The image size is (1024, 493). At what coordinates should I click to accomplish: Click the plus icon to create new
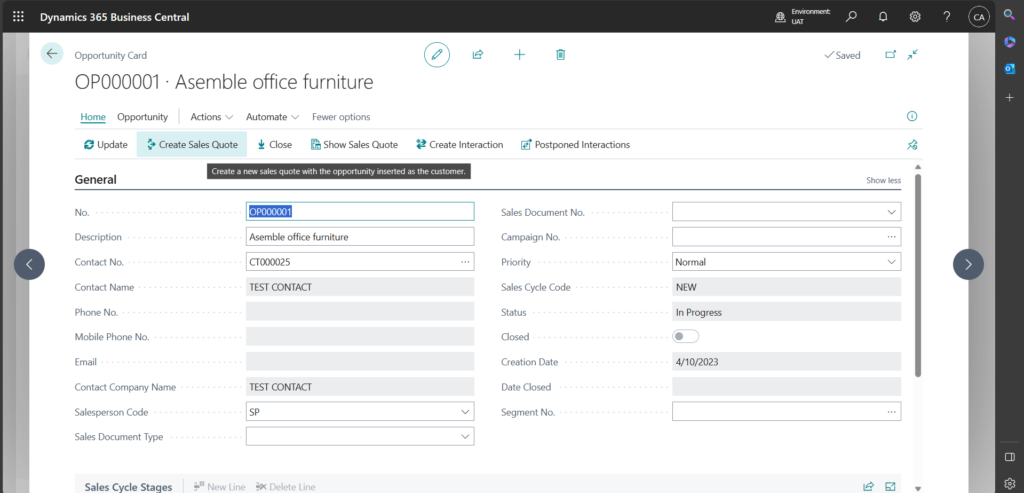pos(519,55)
